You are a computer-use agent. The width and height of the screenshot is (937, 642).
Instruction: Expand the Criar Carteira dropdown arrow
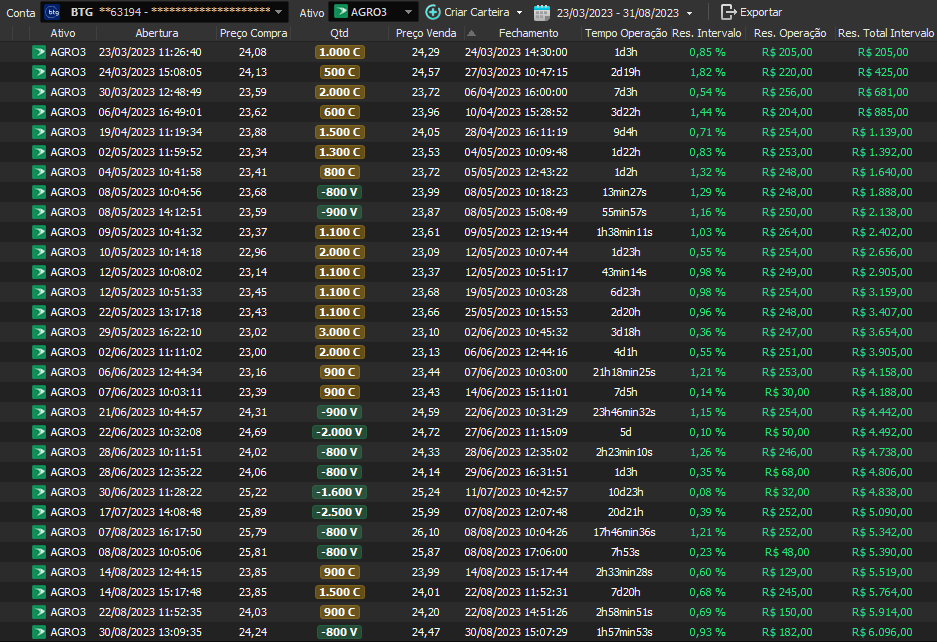tap(519, 13)
